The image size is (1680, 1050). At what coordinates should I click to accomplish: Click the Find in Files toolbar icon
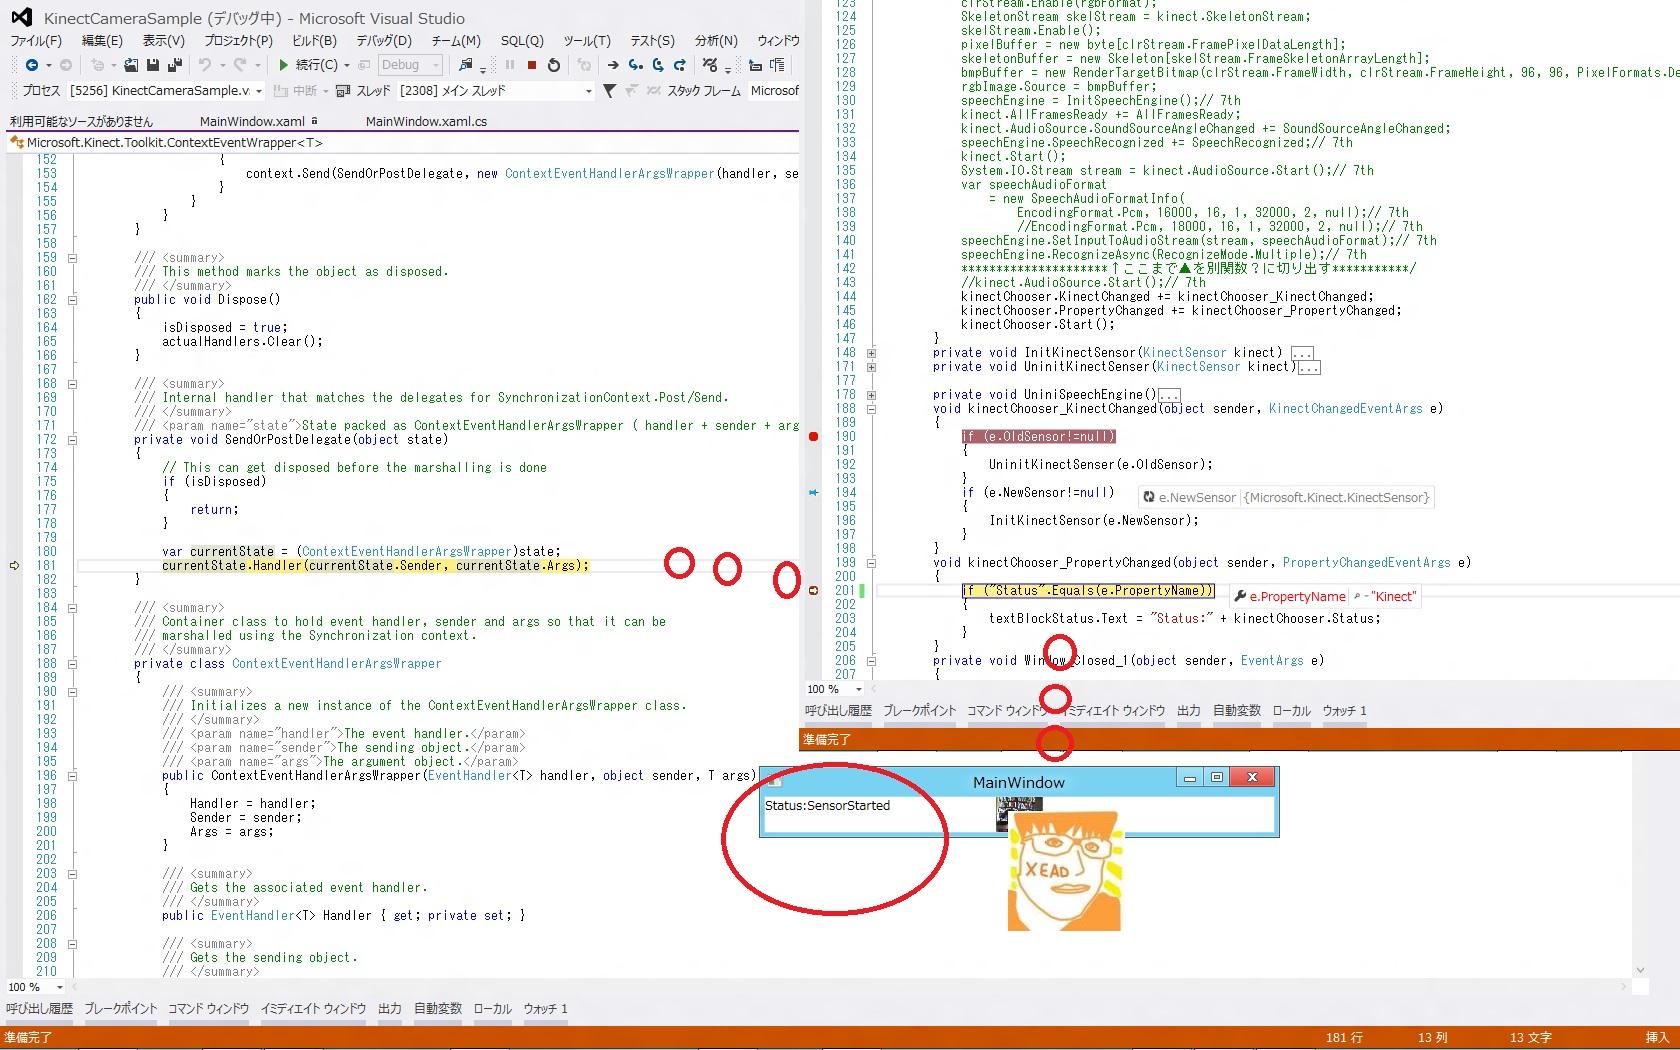(x=466, y=65)
